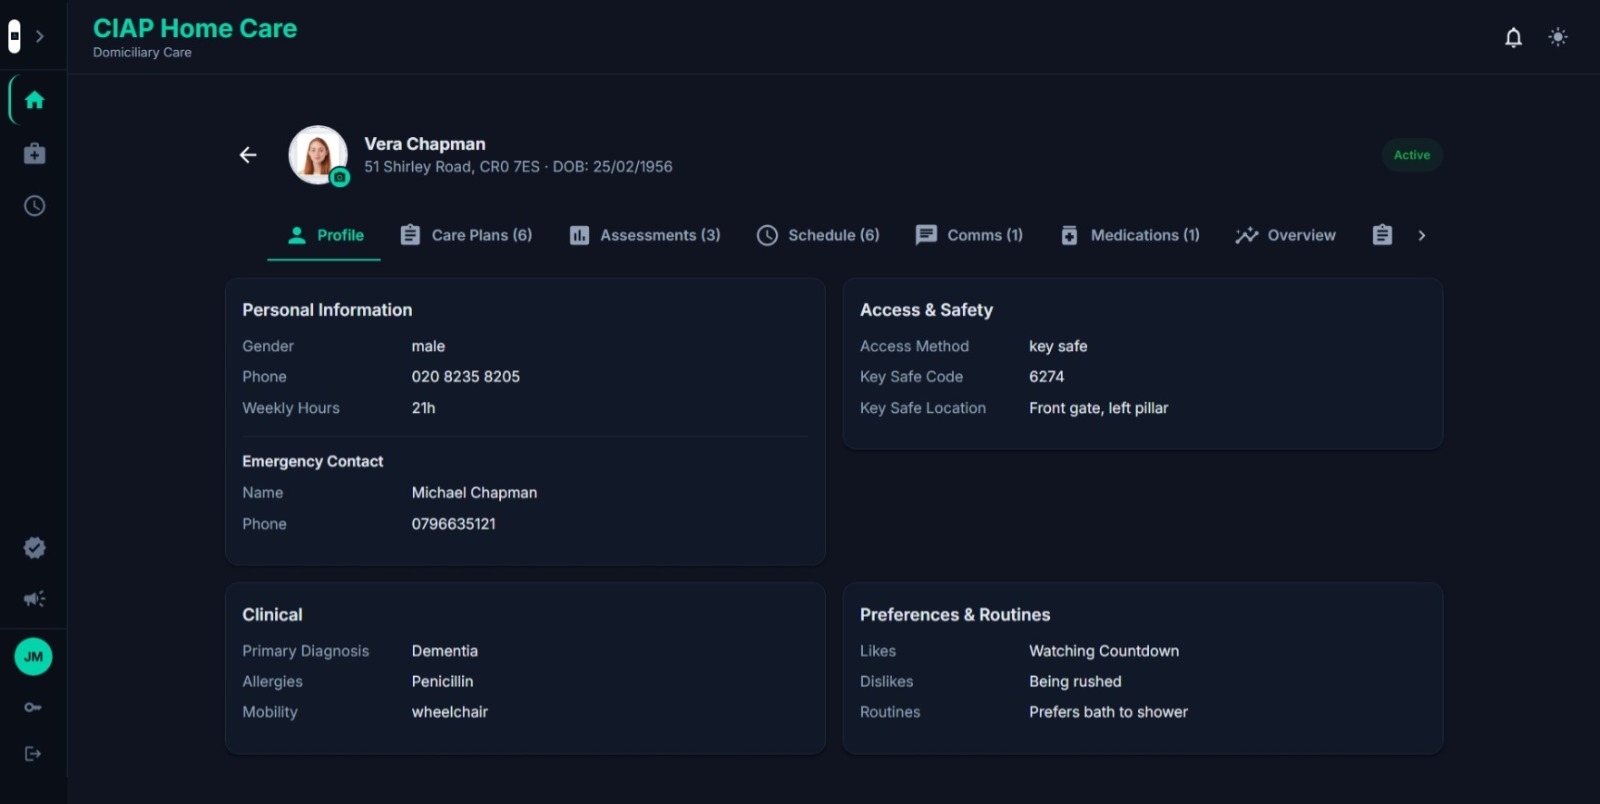Toggle the light/dark theme sun icon
The width and height of the screenshot is (1600, 804).
1558,37
